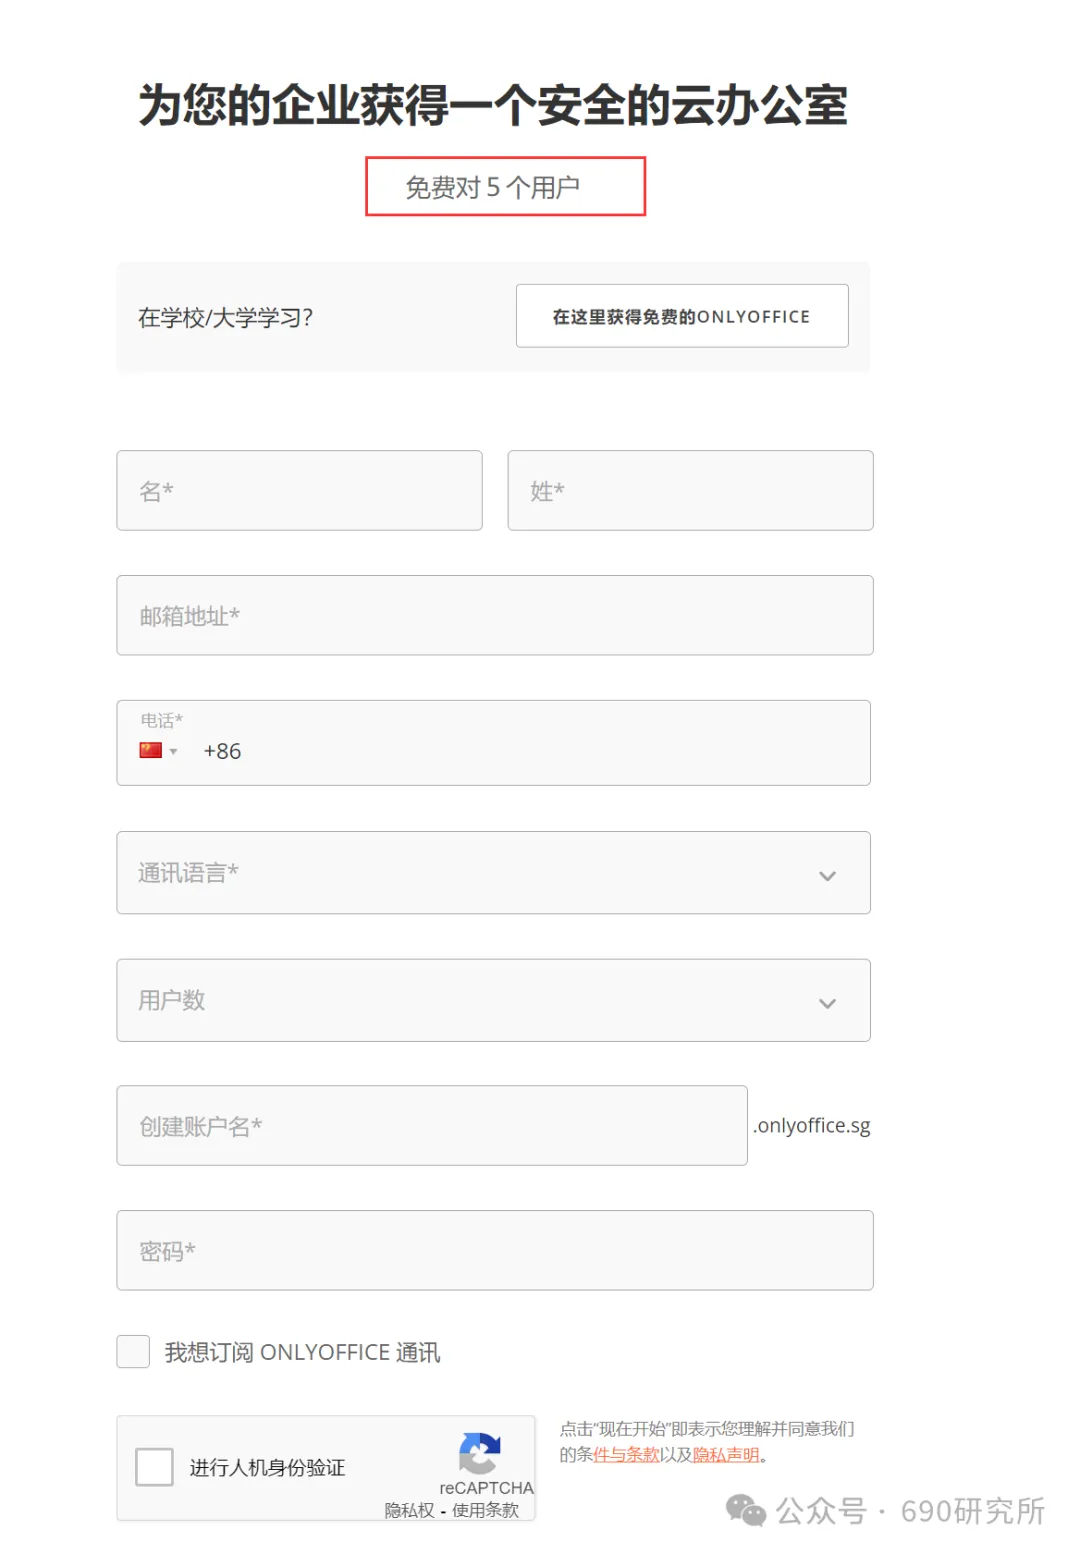Viewport: 1080px width, 1554px height.
Task: Focus the 姓* last name field
Action: click(x=690, y=490)
